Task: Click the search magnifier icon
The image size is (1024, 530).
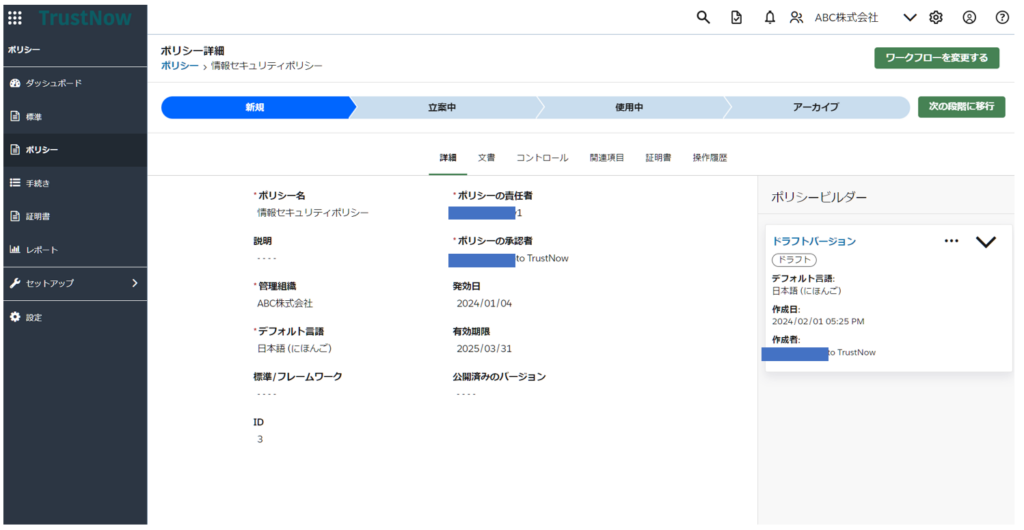Action: [x=703, y=17]
